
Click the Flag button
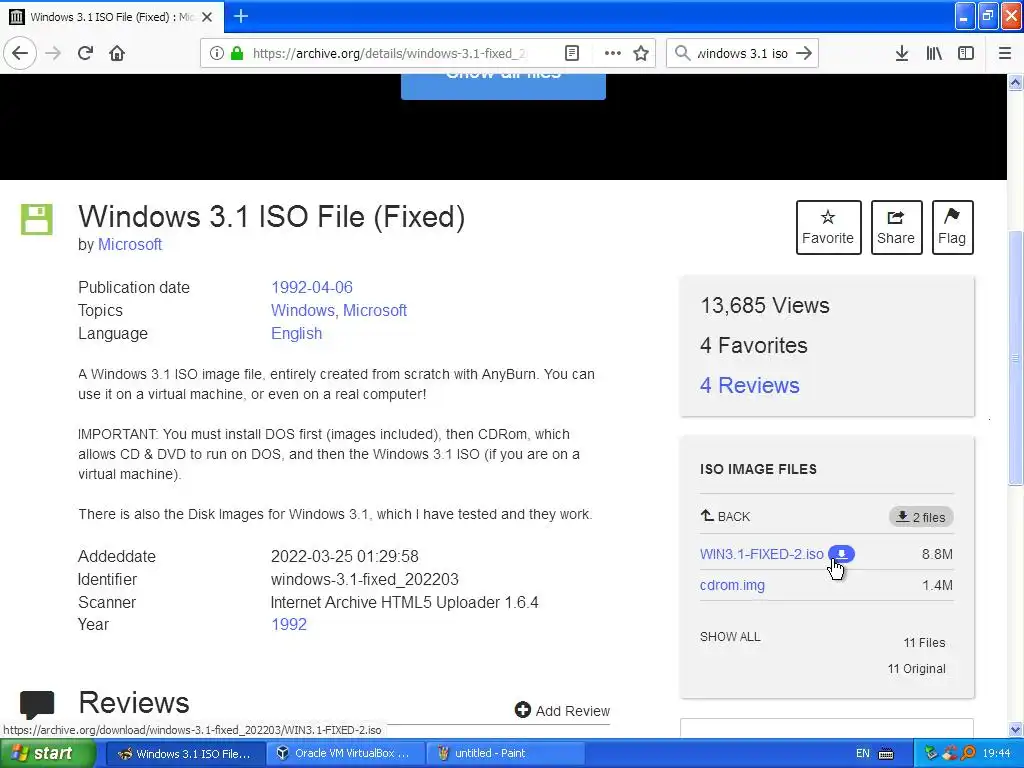click(952, 227)
